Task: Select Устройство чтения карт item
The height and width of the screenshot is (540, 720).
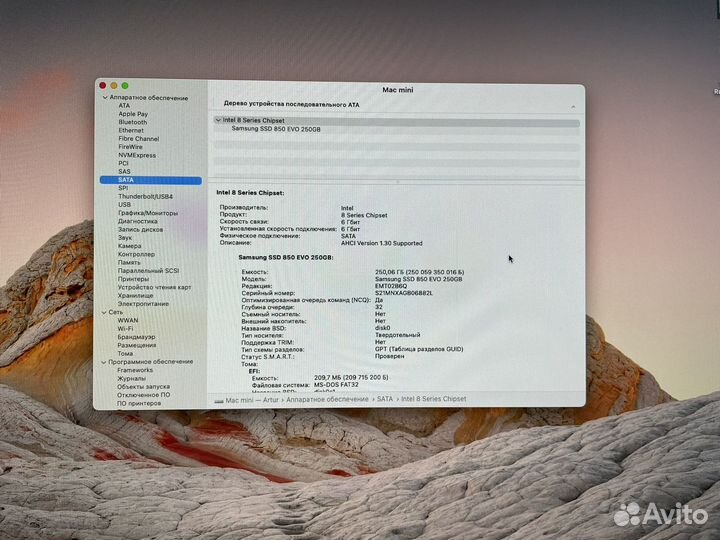Action: point(154,287)
